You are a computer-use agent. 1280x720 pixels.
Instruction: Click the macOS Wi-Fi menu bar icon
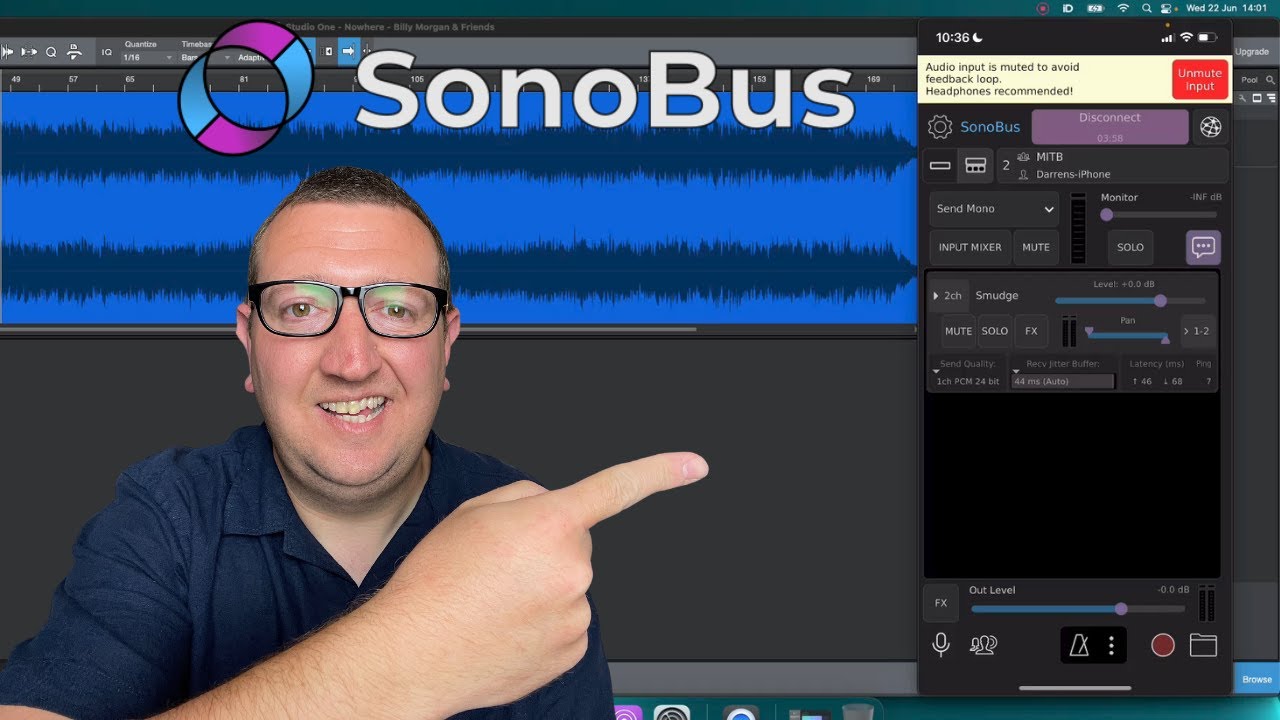[1123, 8]
